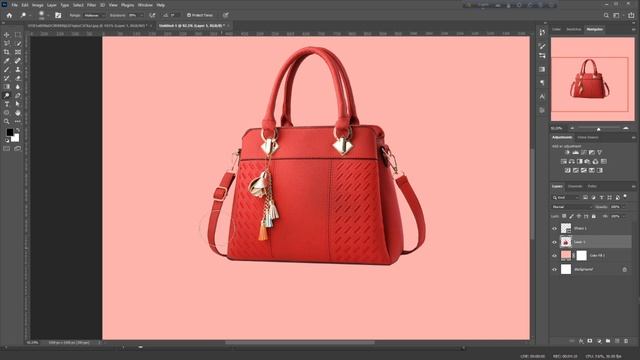Switch to the Channels tab

tap(575, 187)
